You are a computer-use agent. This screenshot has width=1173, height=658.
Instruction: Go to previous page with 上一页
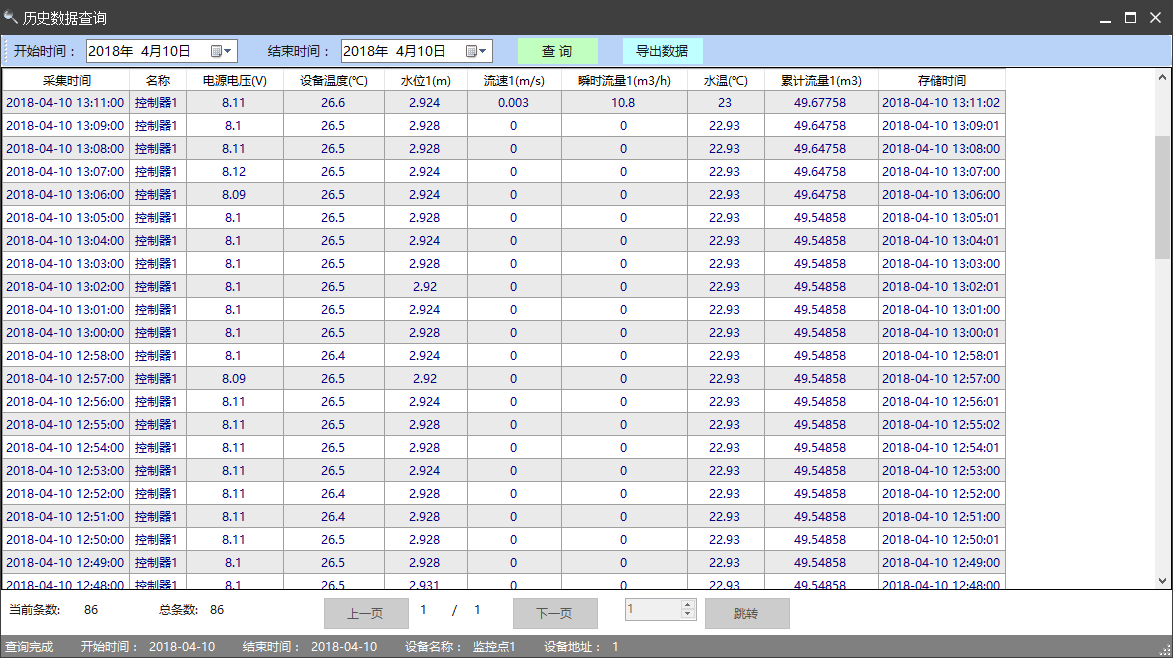pyautogui.click(x=366, y=613)
